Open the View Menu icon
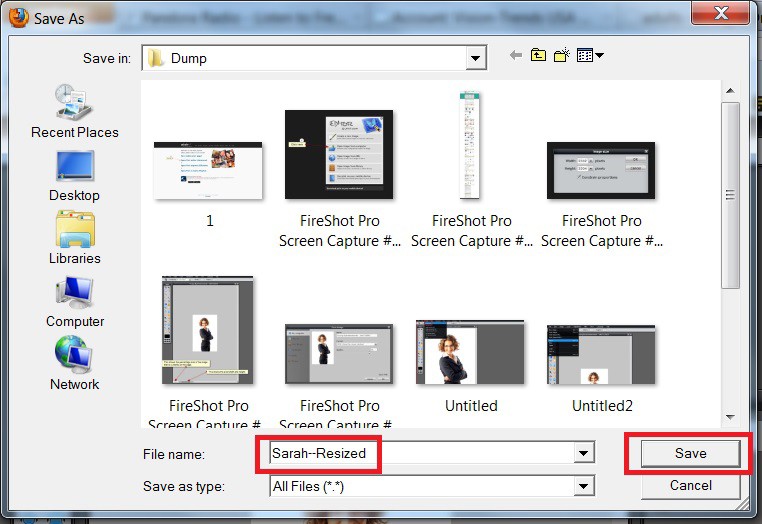Image resolution: width=762 pixels, height=524 pixels. [x=589, y=56]
